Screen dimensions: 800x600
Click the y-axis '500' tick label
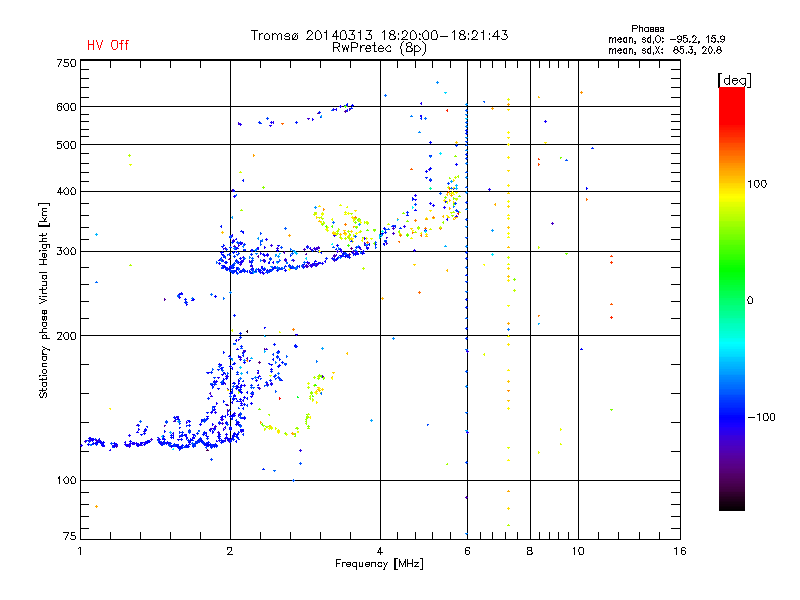pos(67,145)
